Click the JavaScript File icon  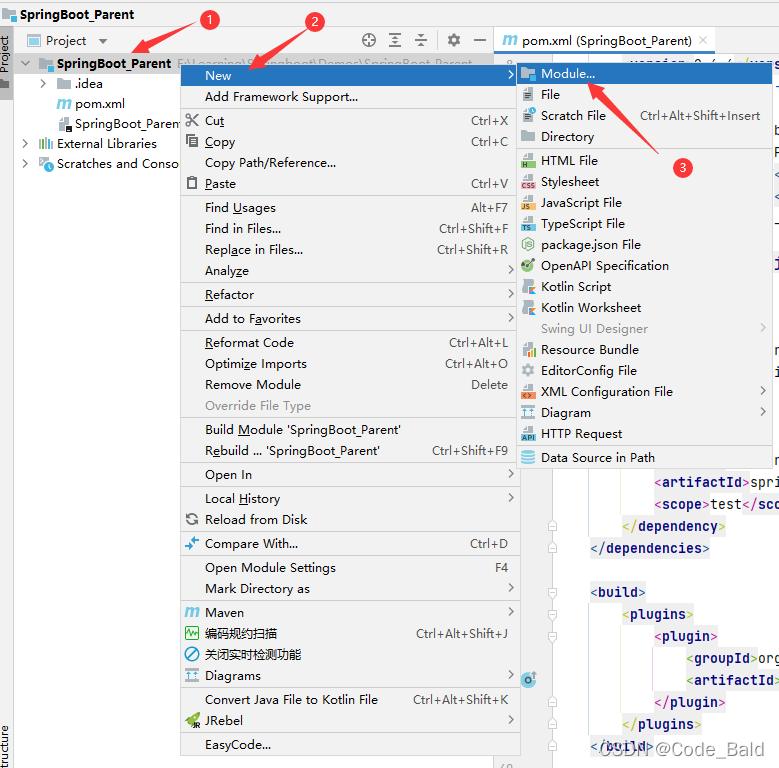tap(528, 203)
